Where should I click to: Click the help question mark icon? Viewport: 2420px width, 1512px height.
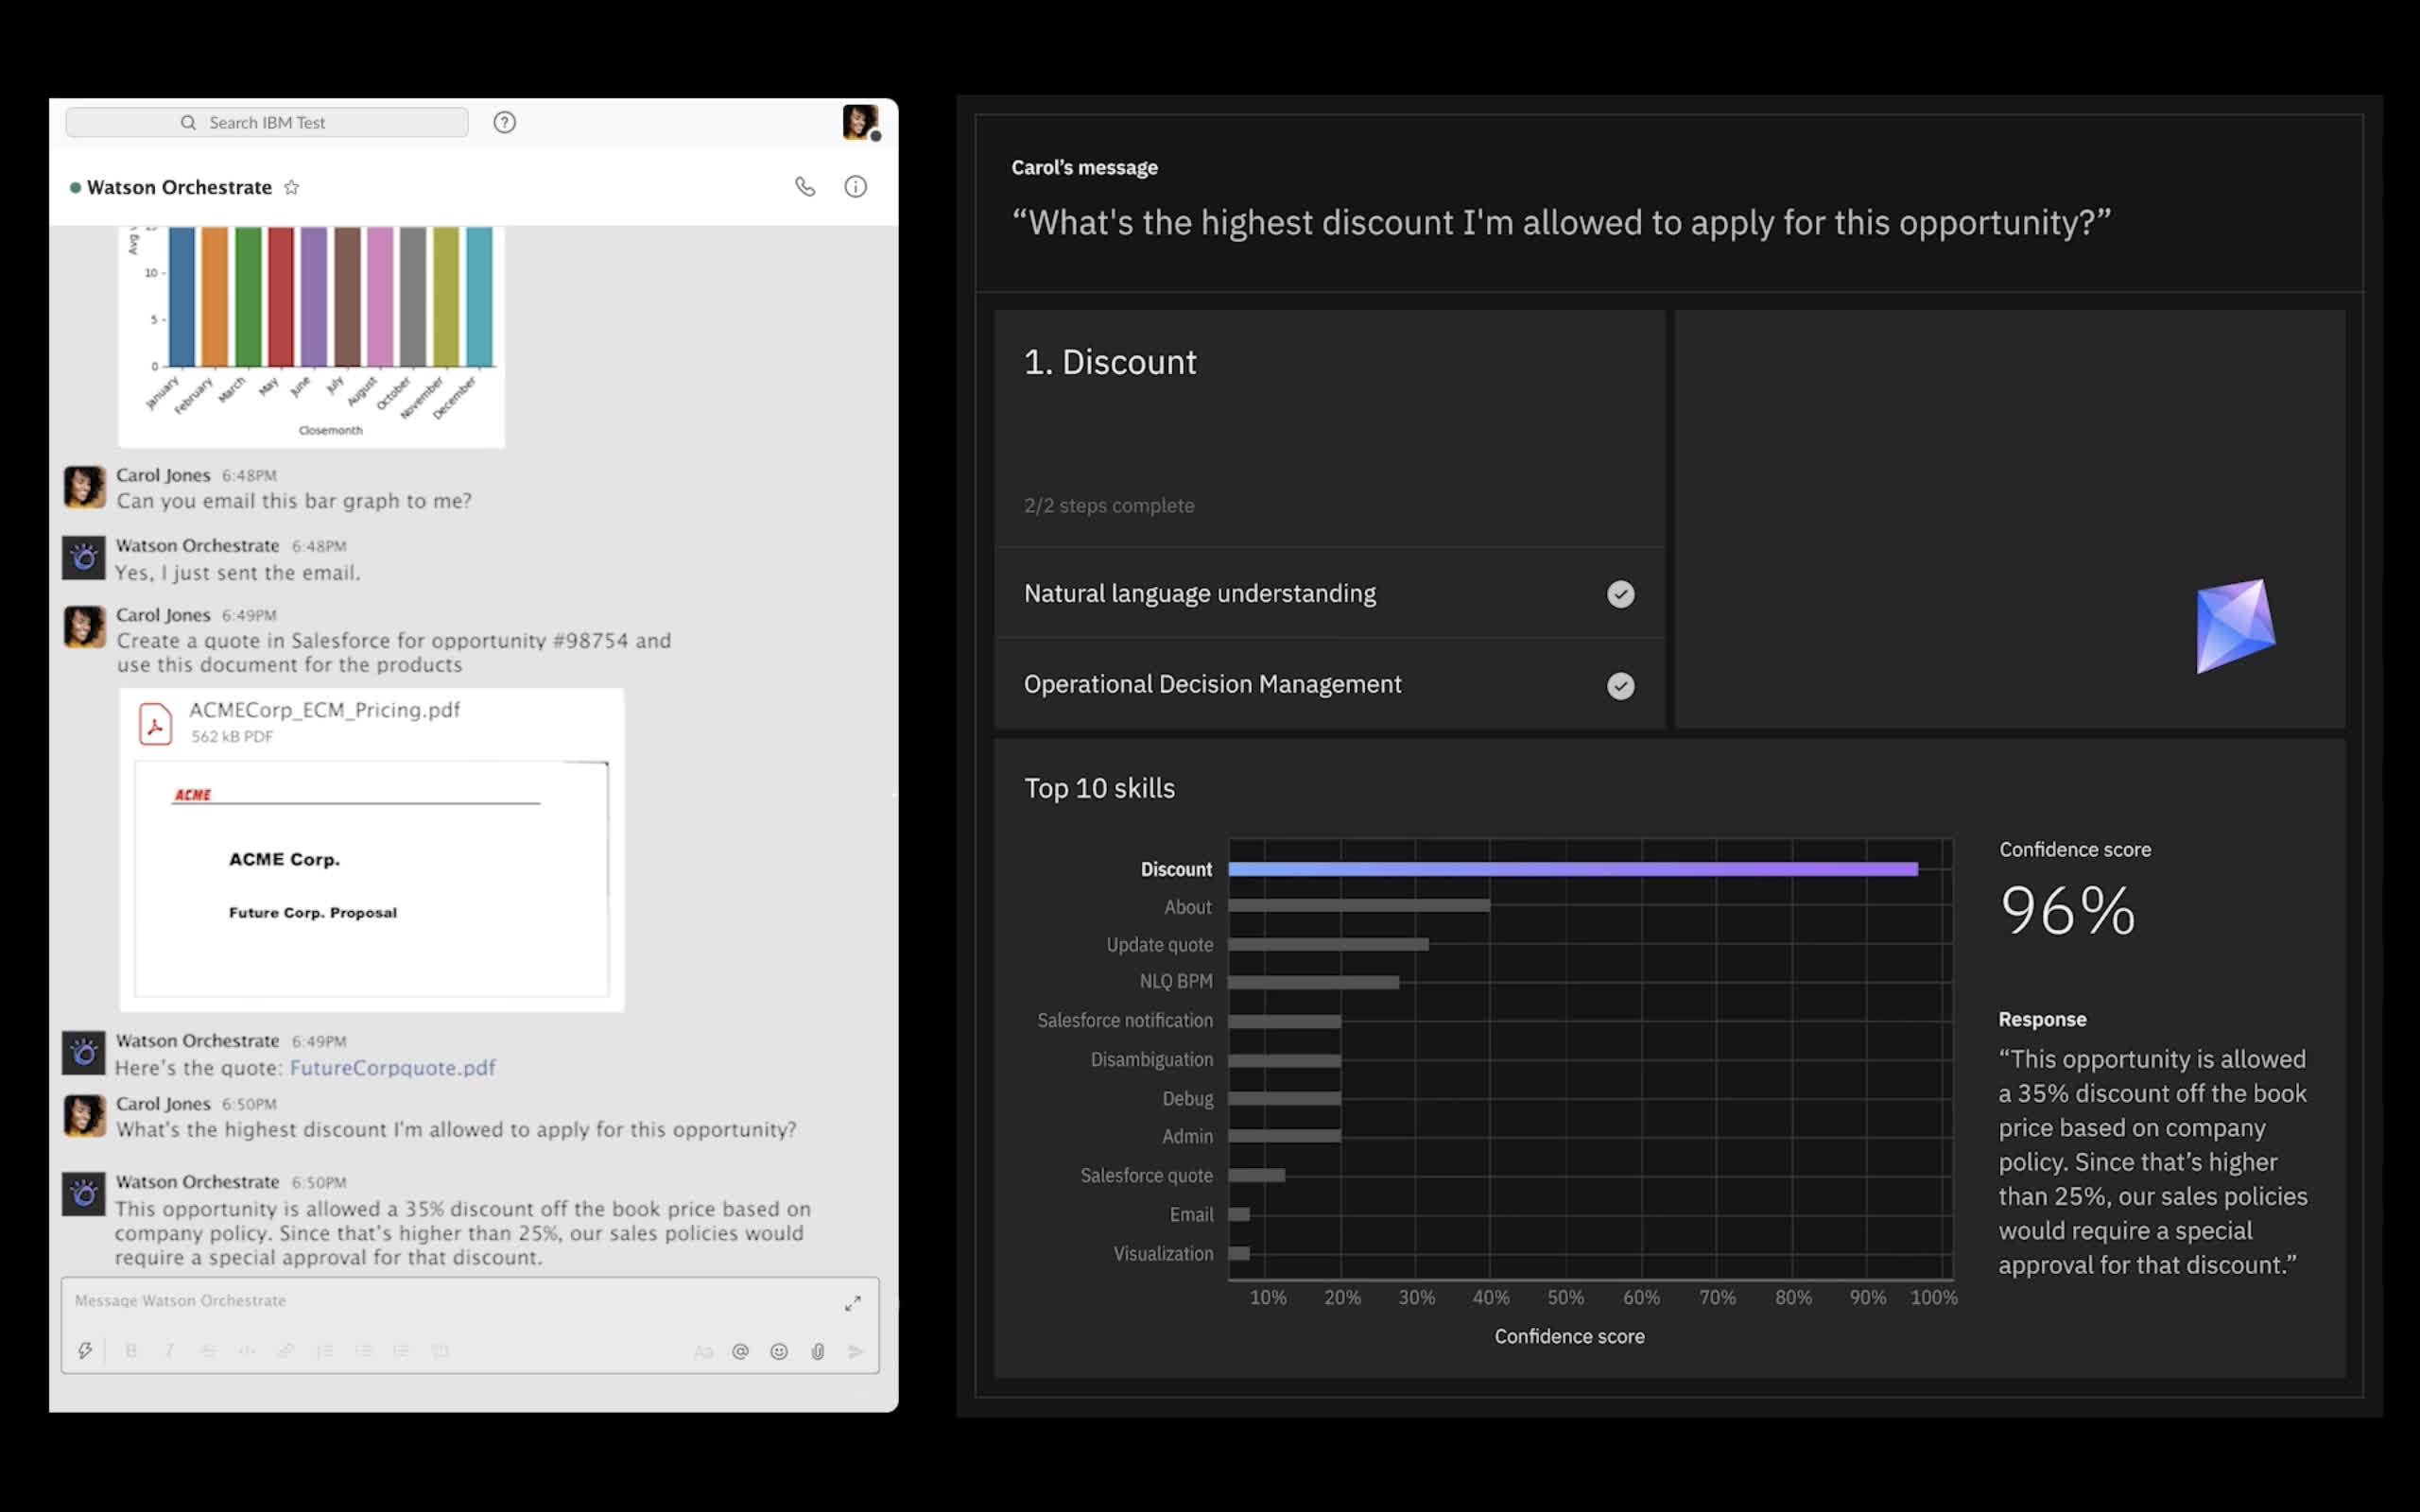point(504,122)
